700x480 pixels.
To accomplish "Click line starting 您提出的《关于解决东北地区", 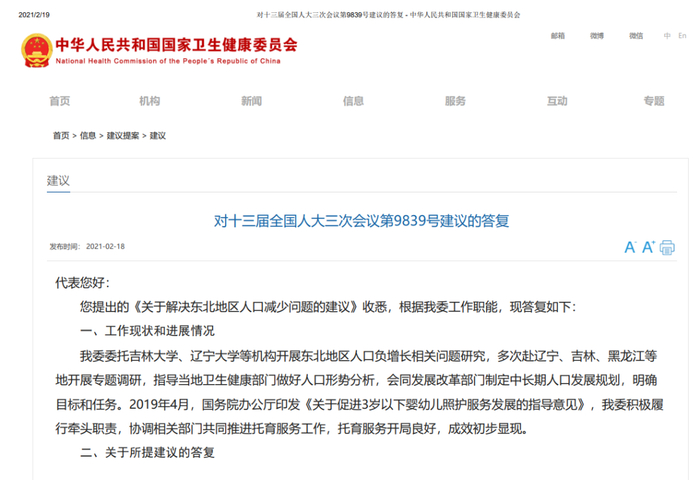I will coord(328,307).
